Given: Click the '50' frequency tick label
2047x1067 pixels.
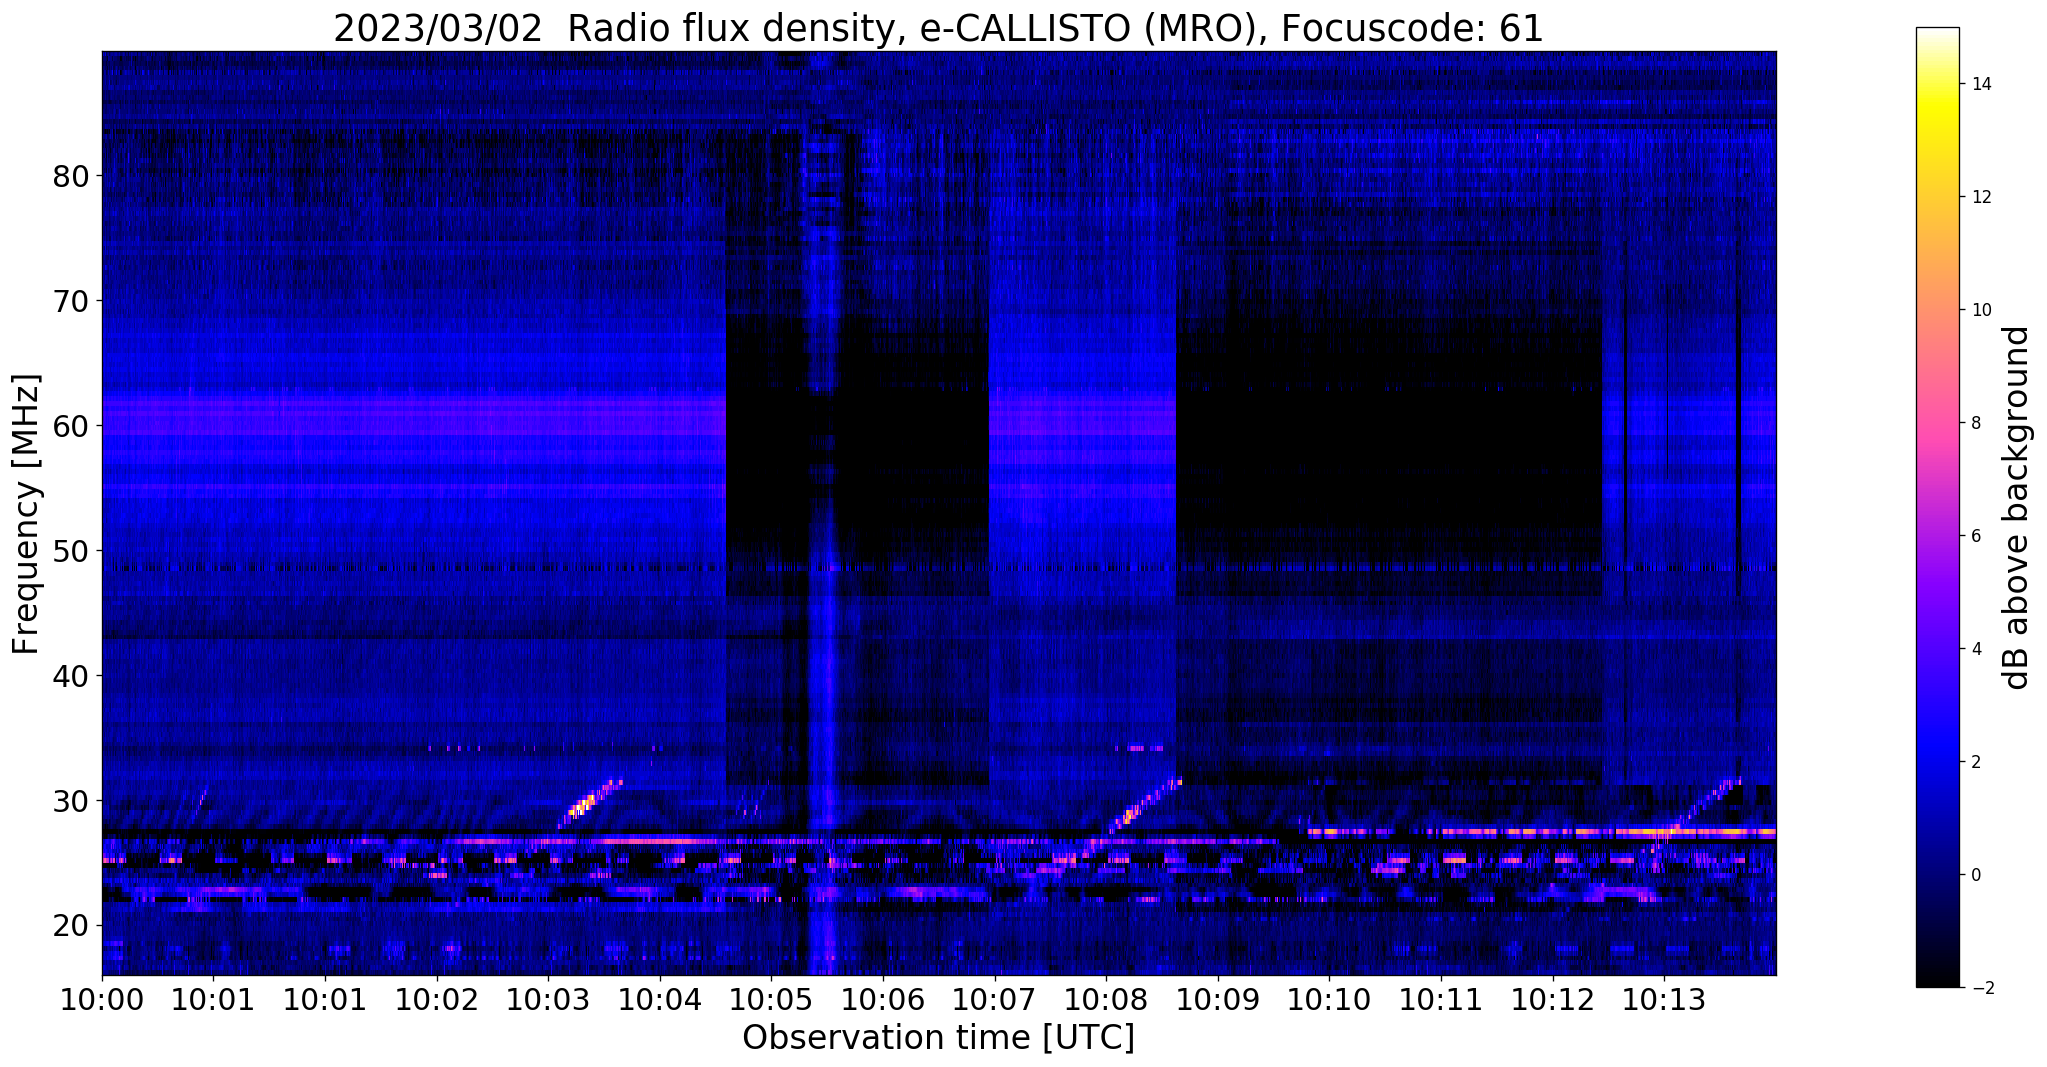Looking at the screenshot, I should tap(71, 551).
